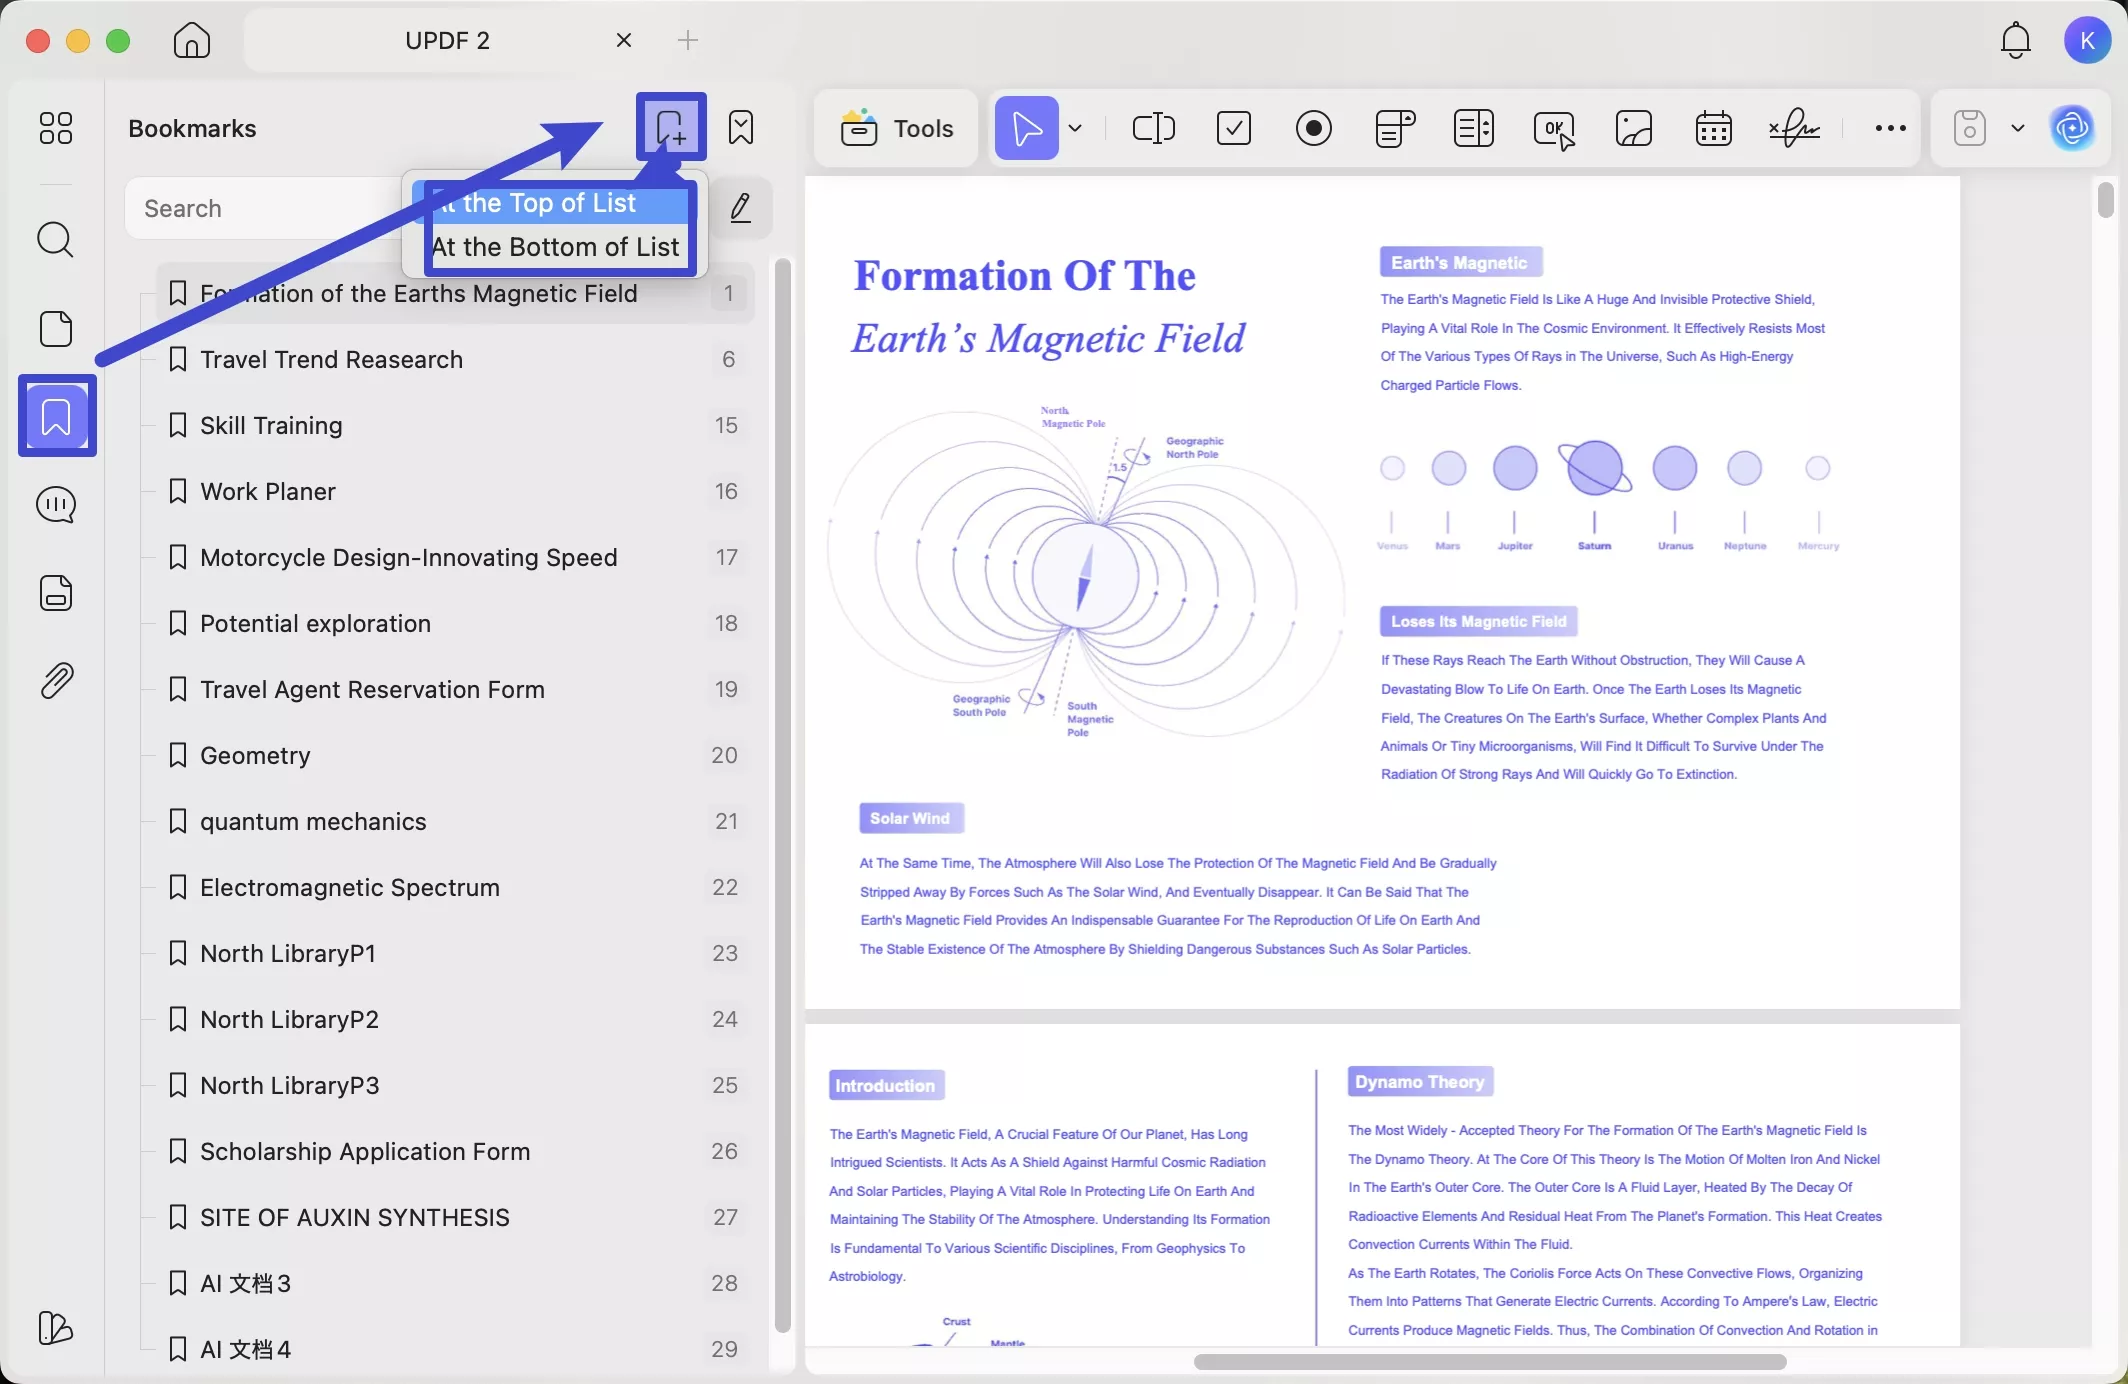The width and height of the screenshot is (2128, 1384).
Task: Open the more tools ellipsis menu
Action: [x=1890, y=128]
